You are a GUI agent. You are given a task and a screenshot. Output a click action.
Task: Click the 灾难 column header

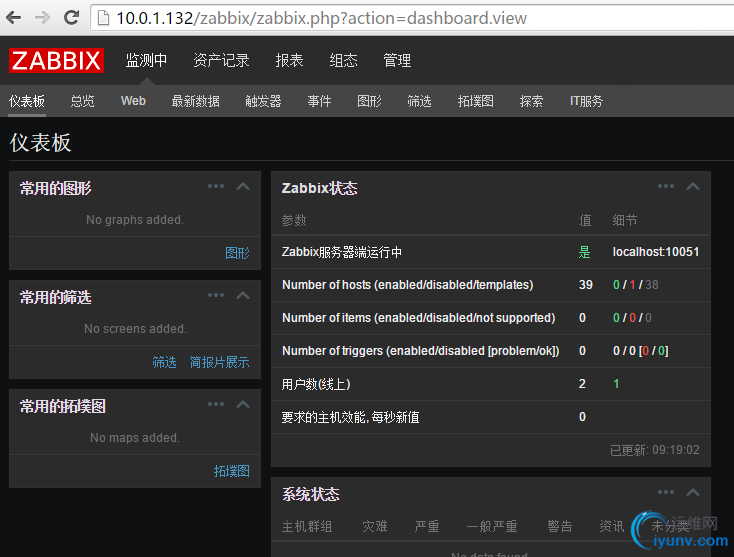(375, 527)
